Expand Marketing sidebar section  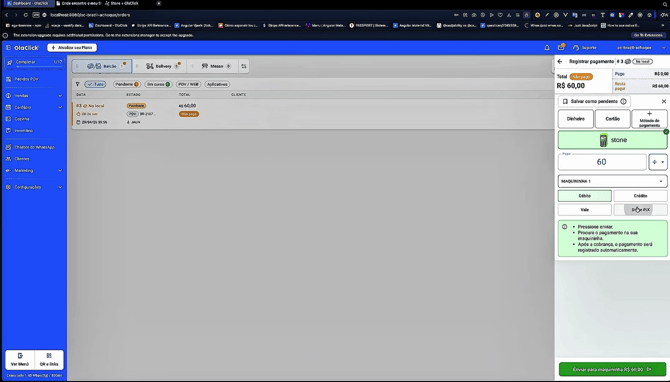34,170
